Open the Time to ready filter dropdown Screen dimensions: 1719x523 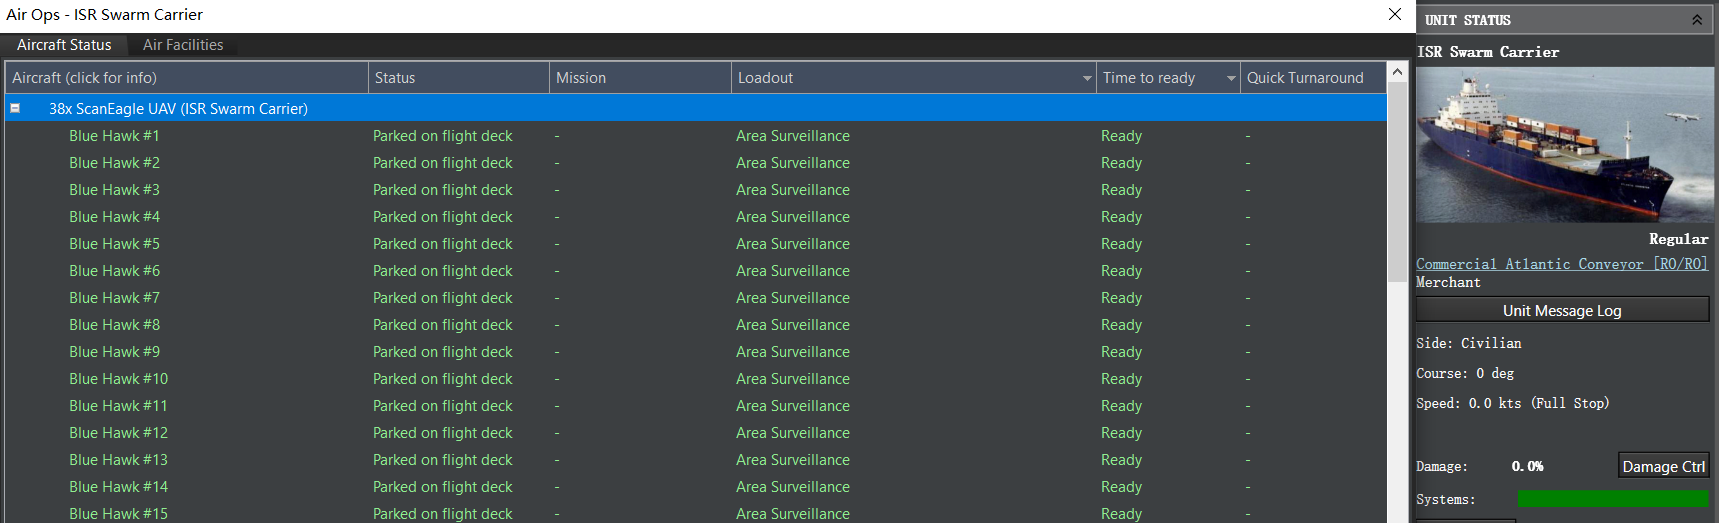[x=1231, y=78]
